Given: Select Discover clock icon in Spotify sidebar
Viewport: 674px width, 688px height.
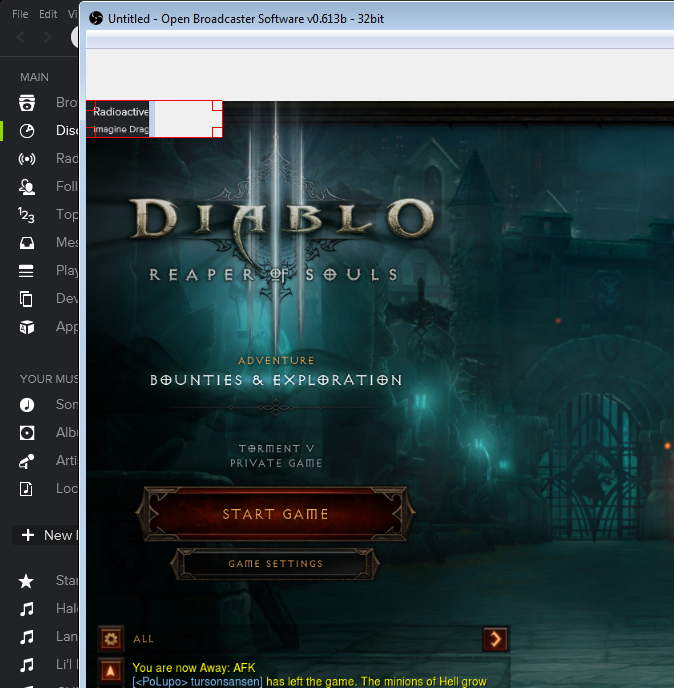Looking at the screenshot, I should tap(27, 131).
